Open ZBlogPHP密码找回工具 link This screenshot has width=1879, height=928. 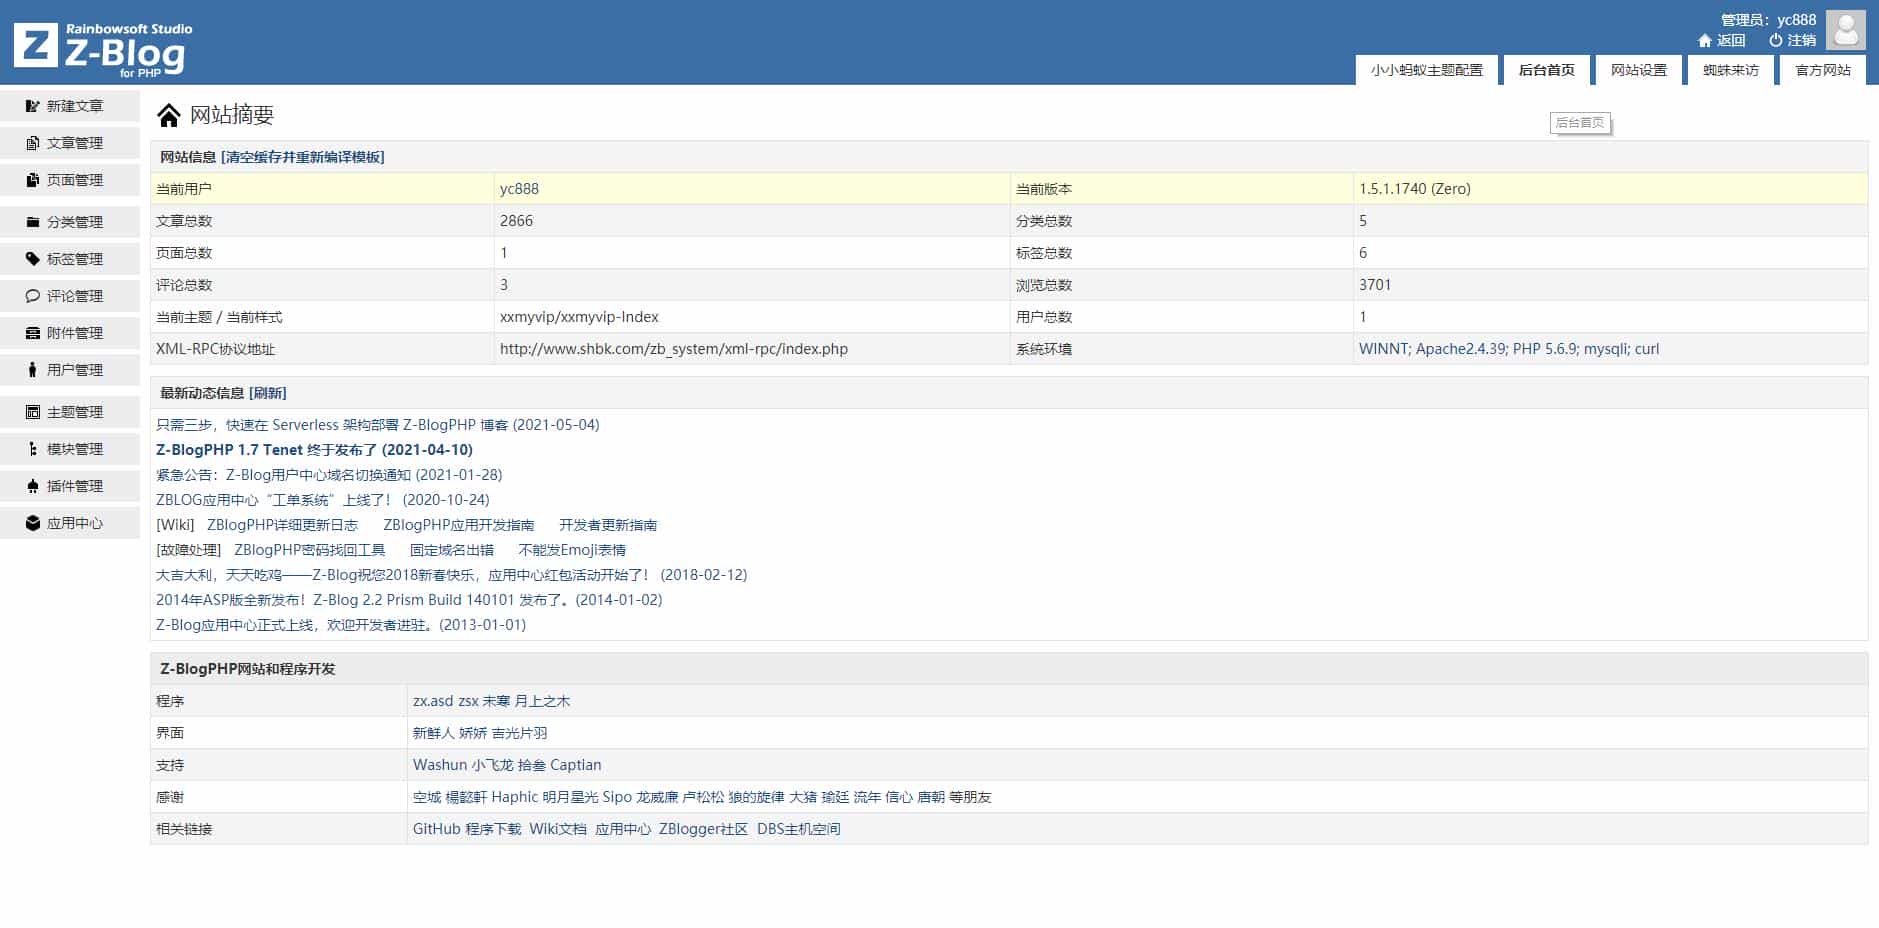point(310,550)
